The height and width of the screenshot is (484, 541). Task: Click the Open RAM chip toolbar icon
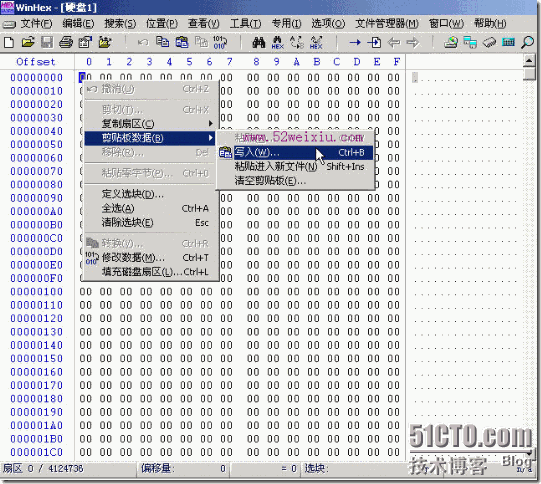click(489, 42)
